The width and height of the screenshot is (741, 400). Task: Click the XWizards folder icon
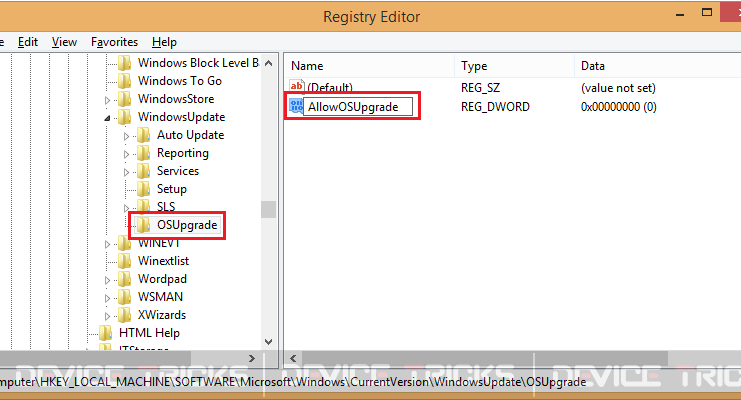tap(125, 314)
